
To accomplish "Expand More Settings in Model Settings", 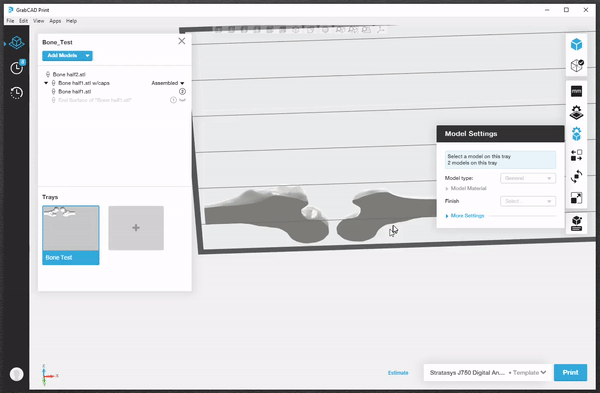I will 465,216.
